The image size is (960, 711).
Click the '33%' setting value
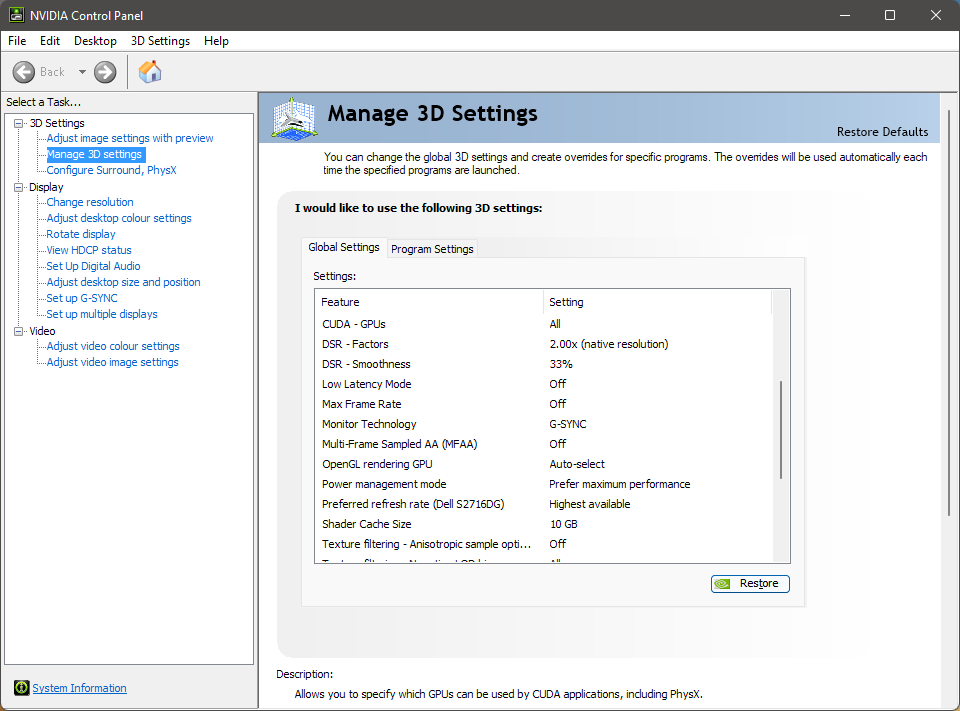[x=561, y=364]
